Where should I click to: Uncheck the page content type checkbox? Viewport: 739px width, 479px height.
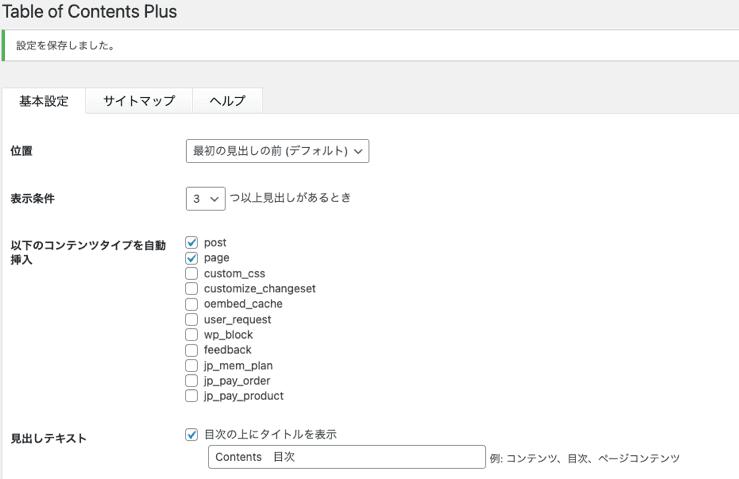191,258
